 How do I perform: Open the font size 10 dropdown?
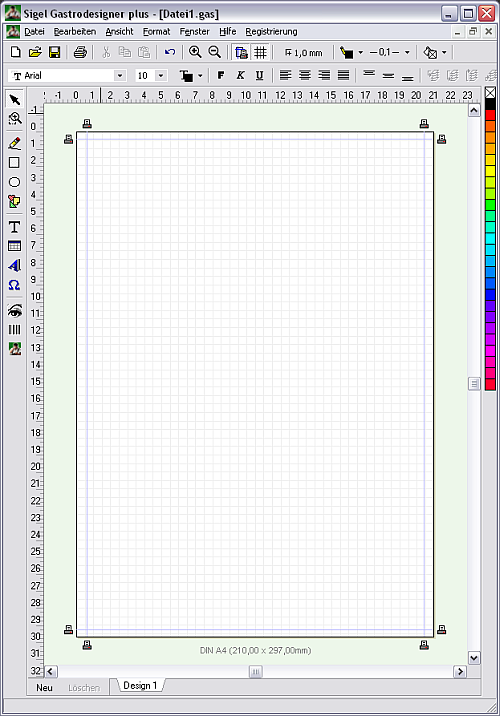click(x=161, y=75)
